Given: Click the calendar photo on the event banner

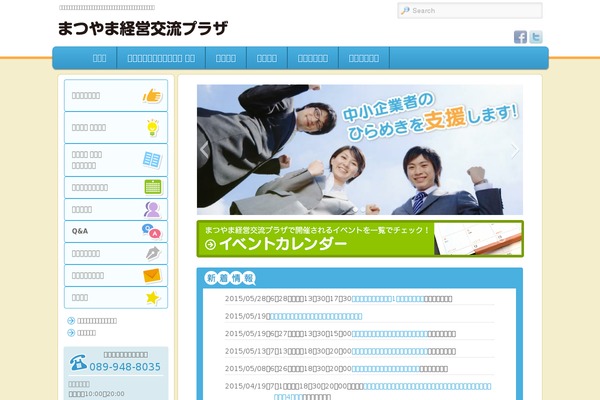Looking at the screenshot, I should pos(478,239).
